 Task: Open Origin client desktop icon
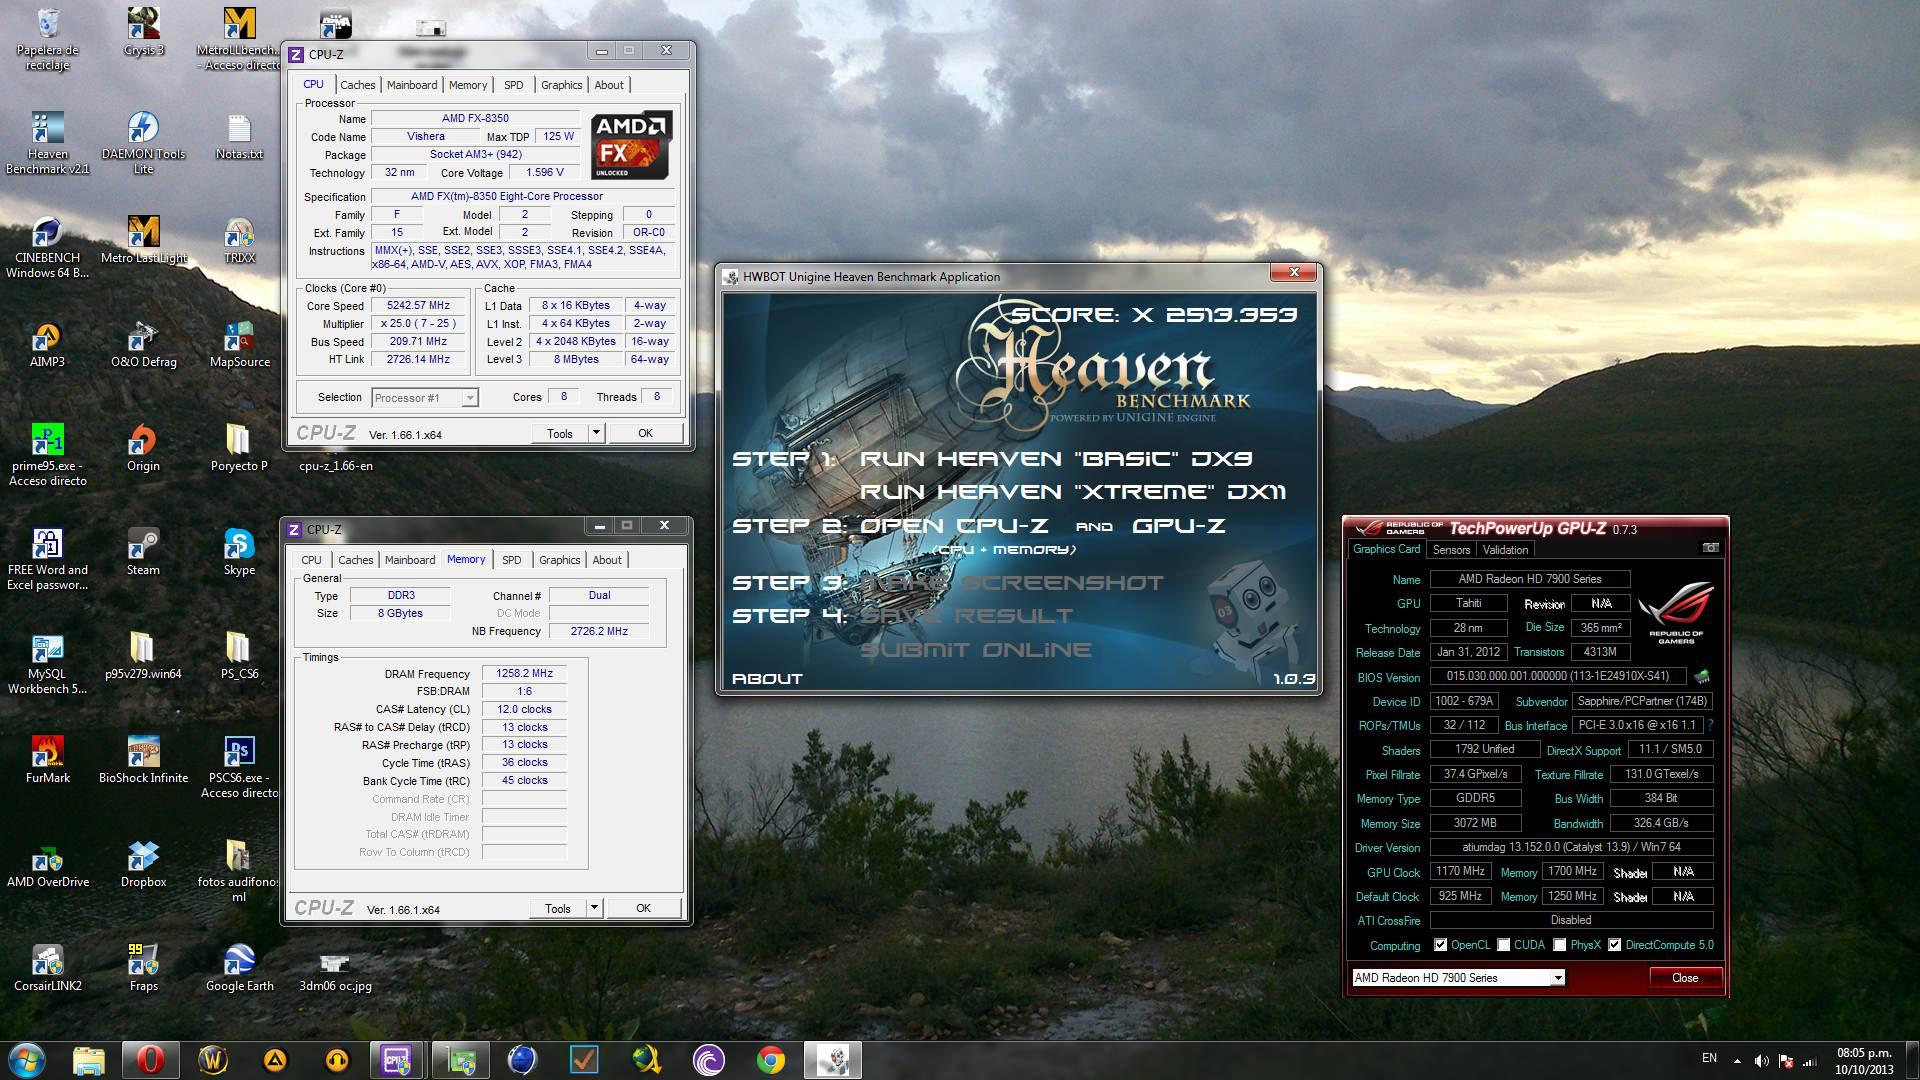[143, 449]
